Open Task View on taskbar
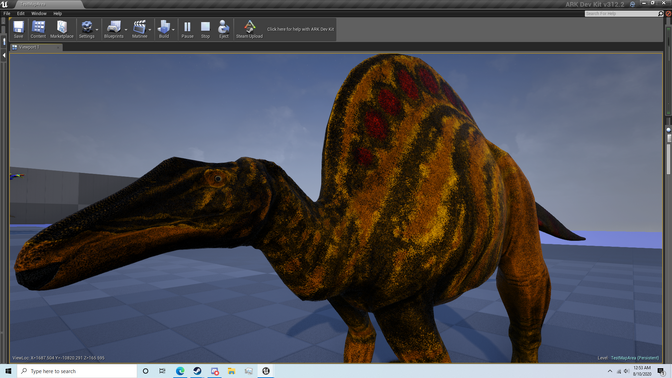 [x=162, y=371]
